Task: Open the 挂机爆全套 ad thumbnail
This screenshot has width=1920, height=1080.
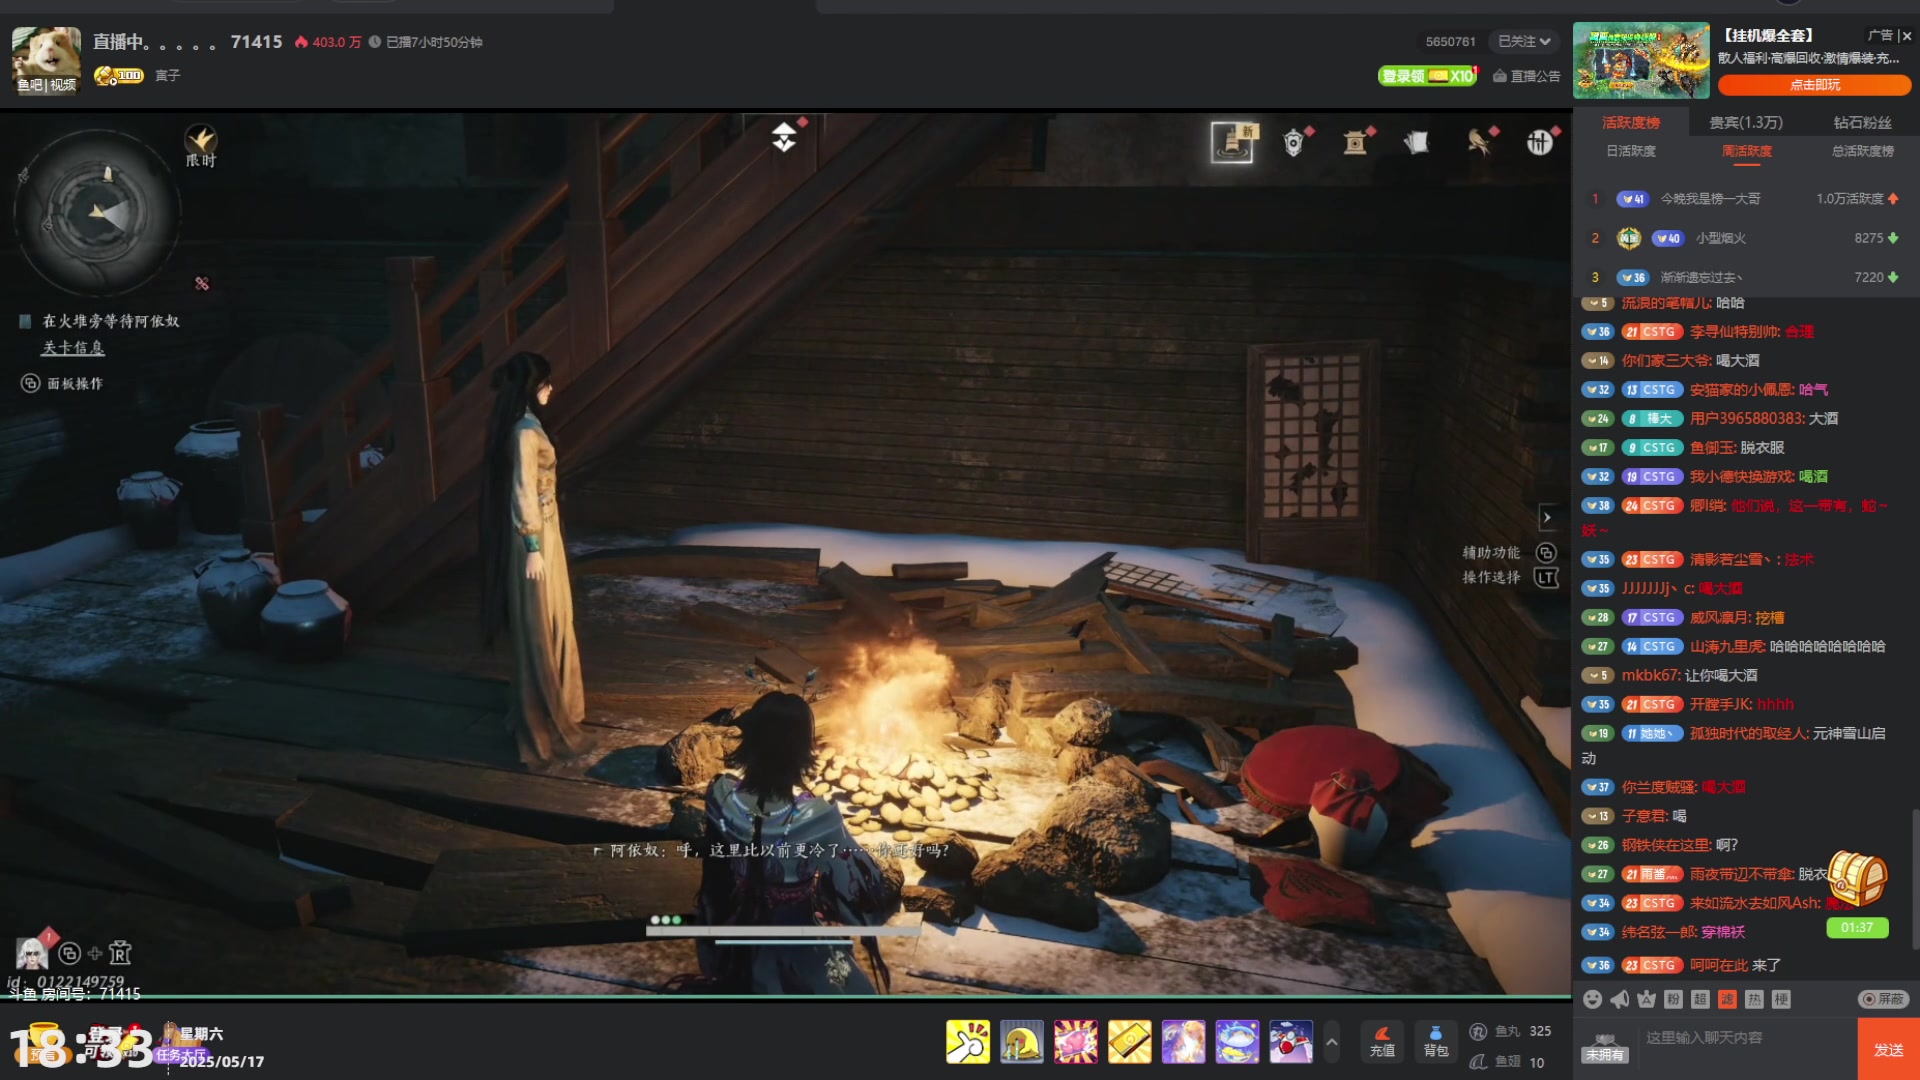Action: [x=1641, y=61]
